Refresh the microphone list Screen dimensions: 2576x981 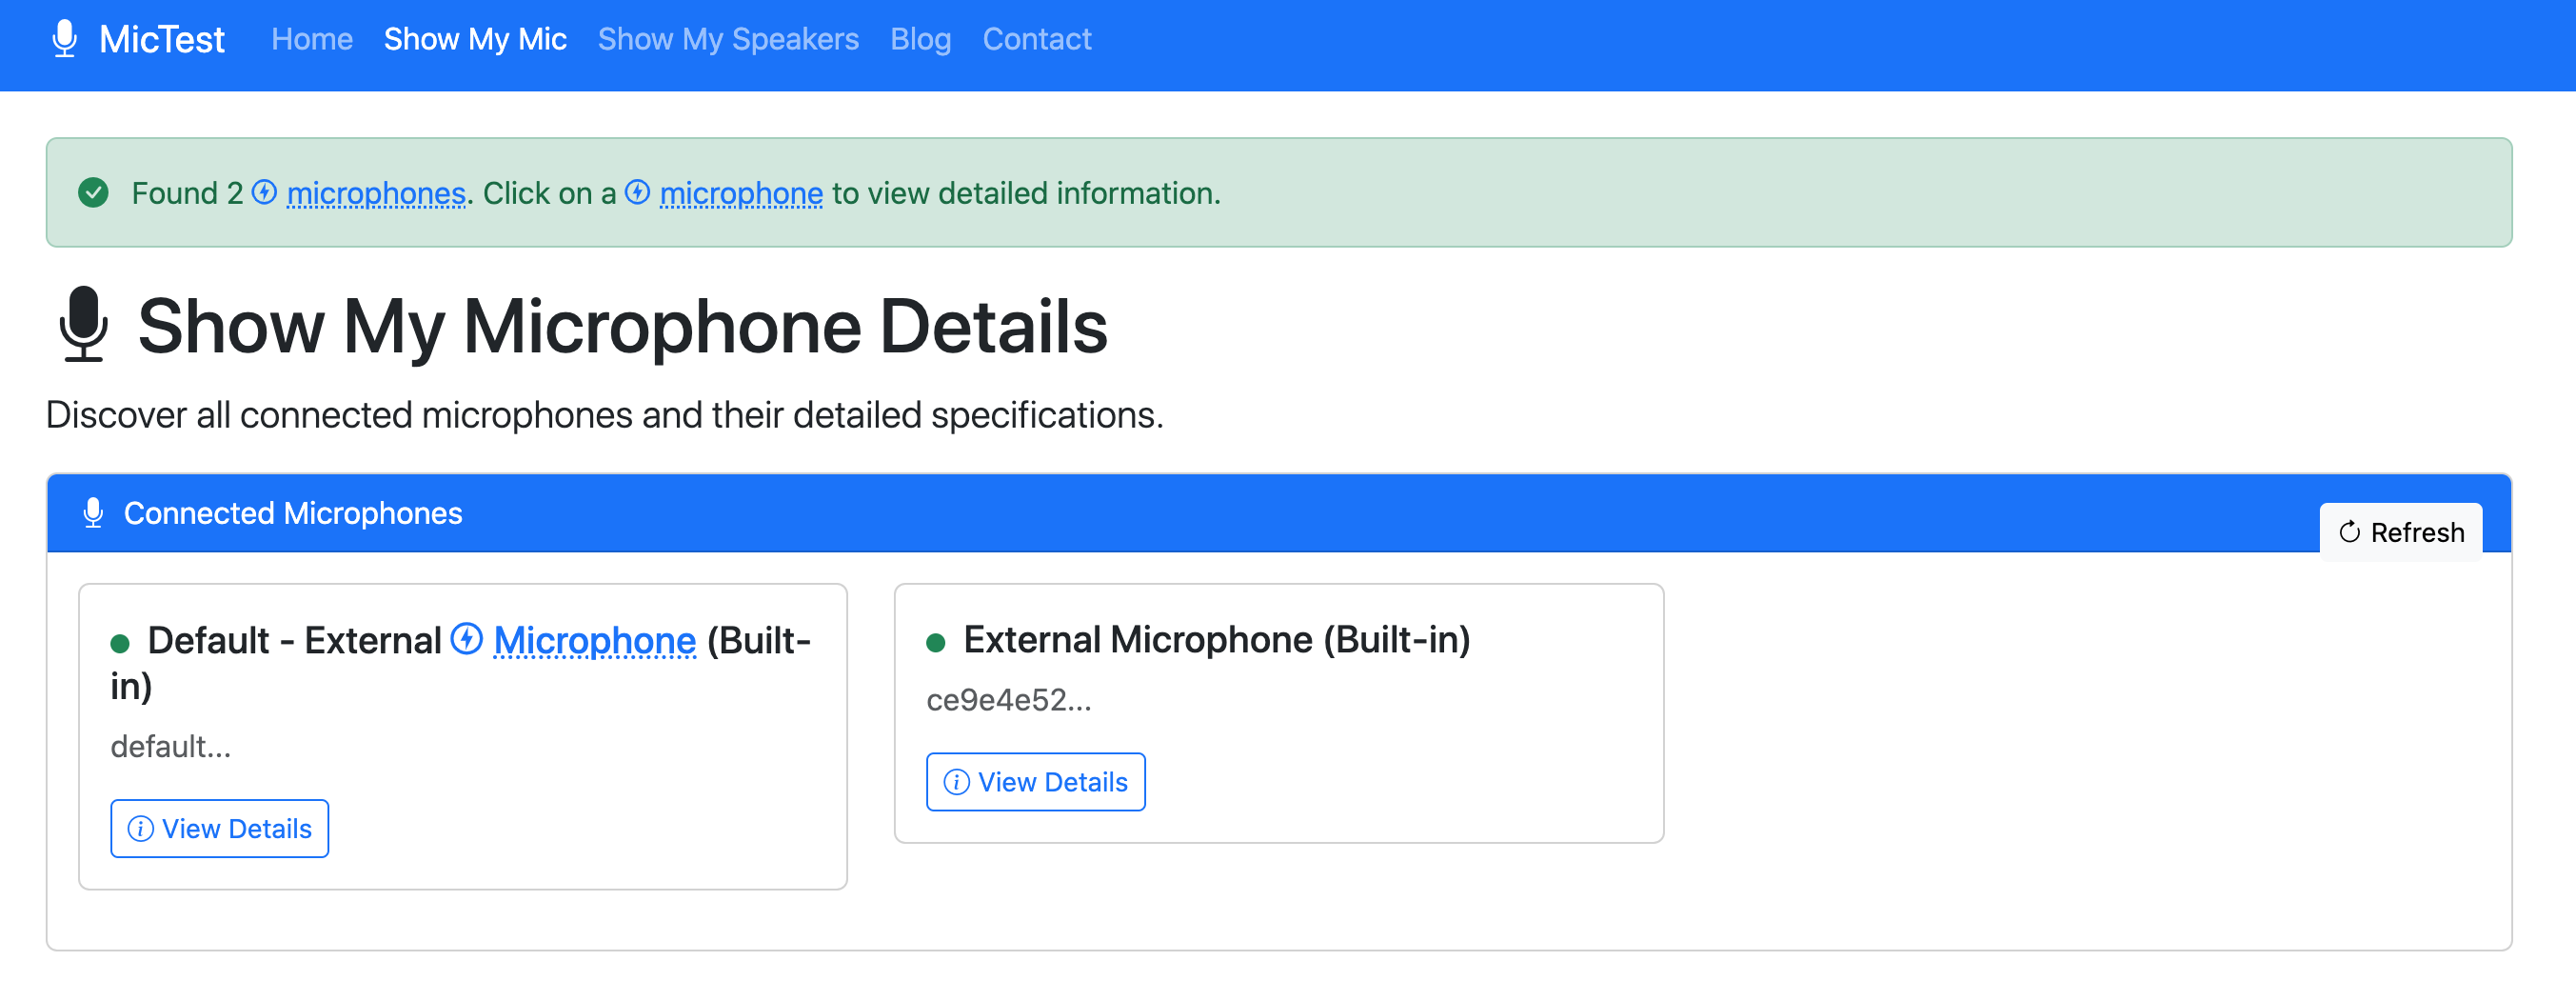(x=2400, y=531)
